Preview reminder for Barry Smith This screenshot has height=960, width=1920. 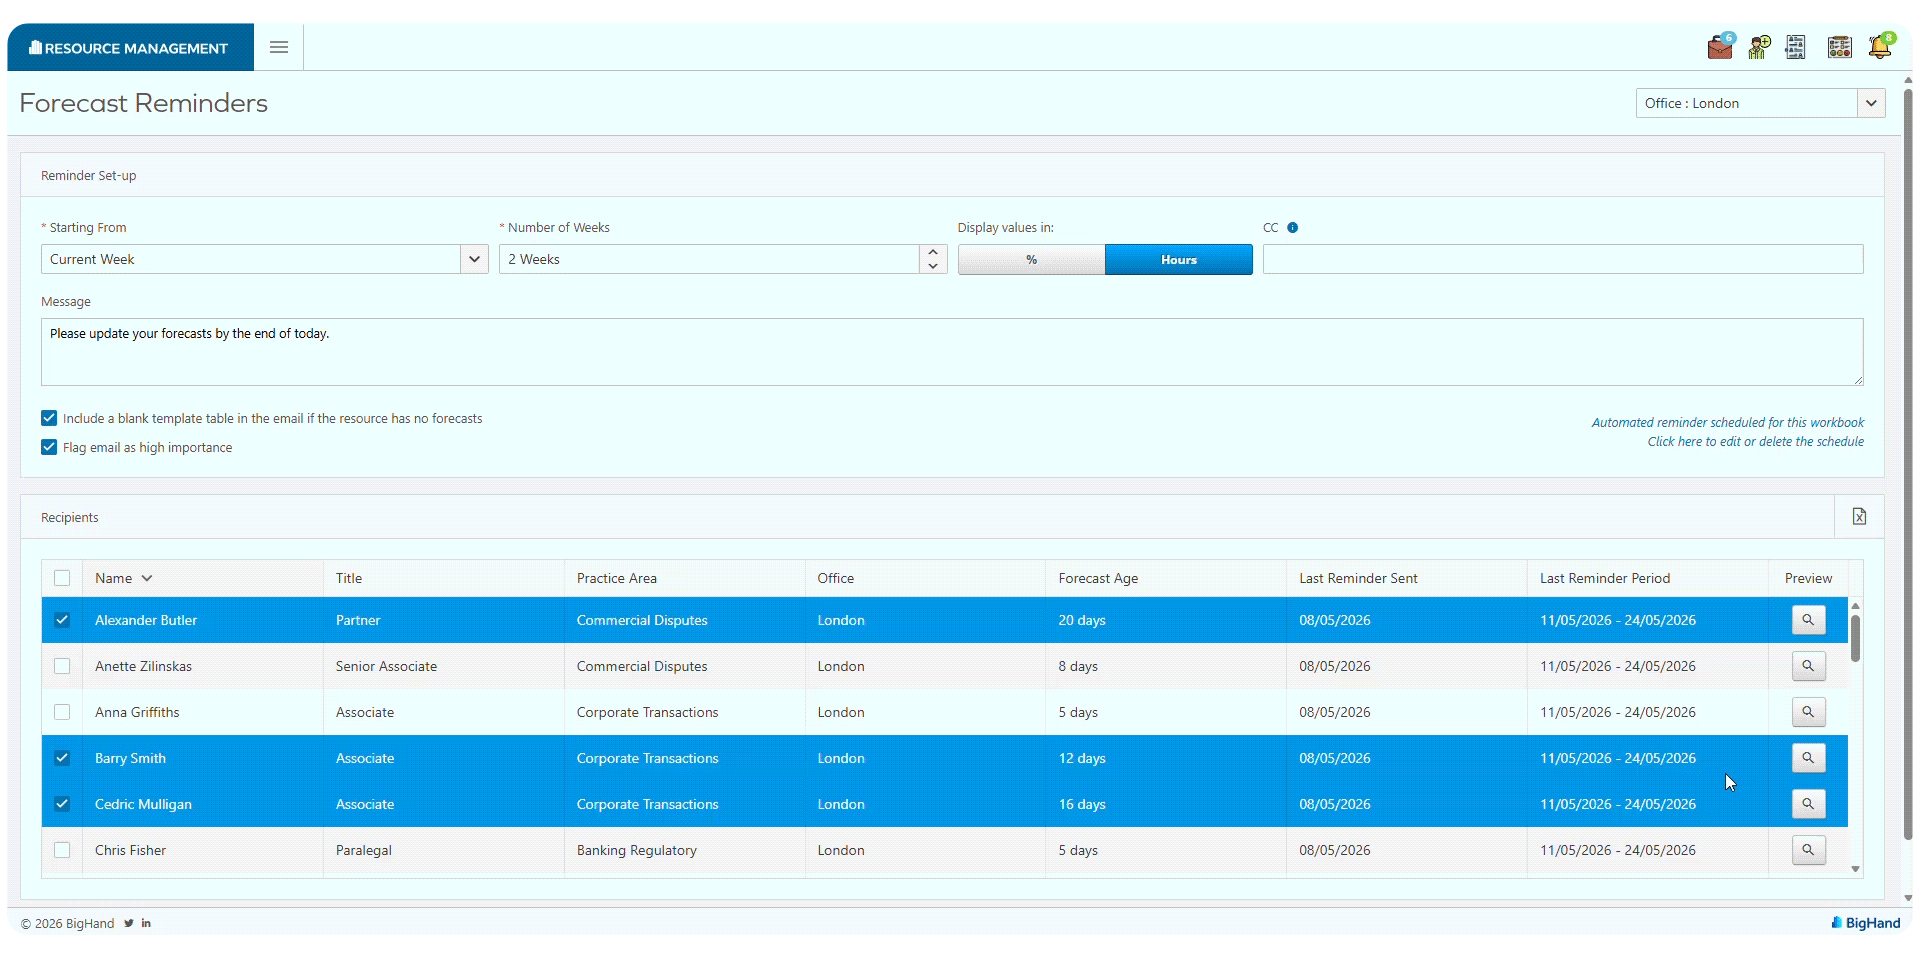coord(1808,758)
